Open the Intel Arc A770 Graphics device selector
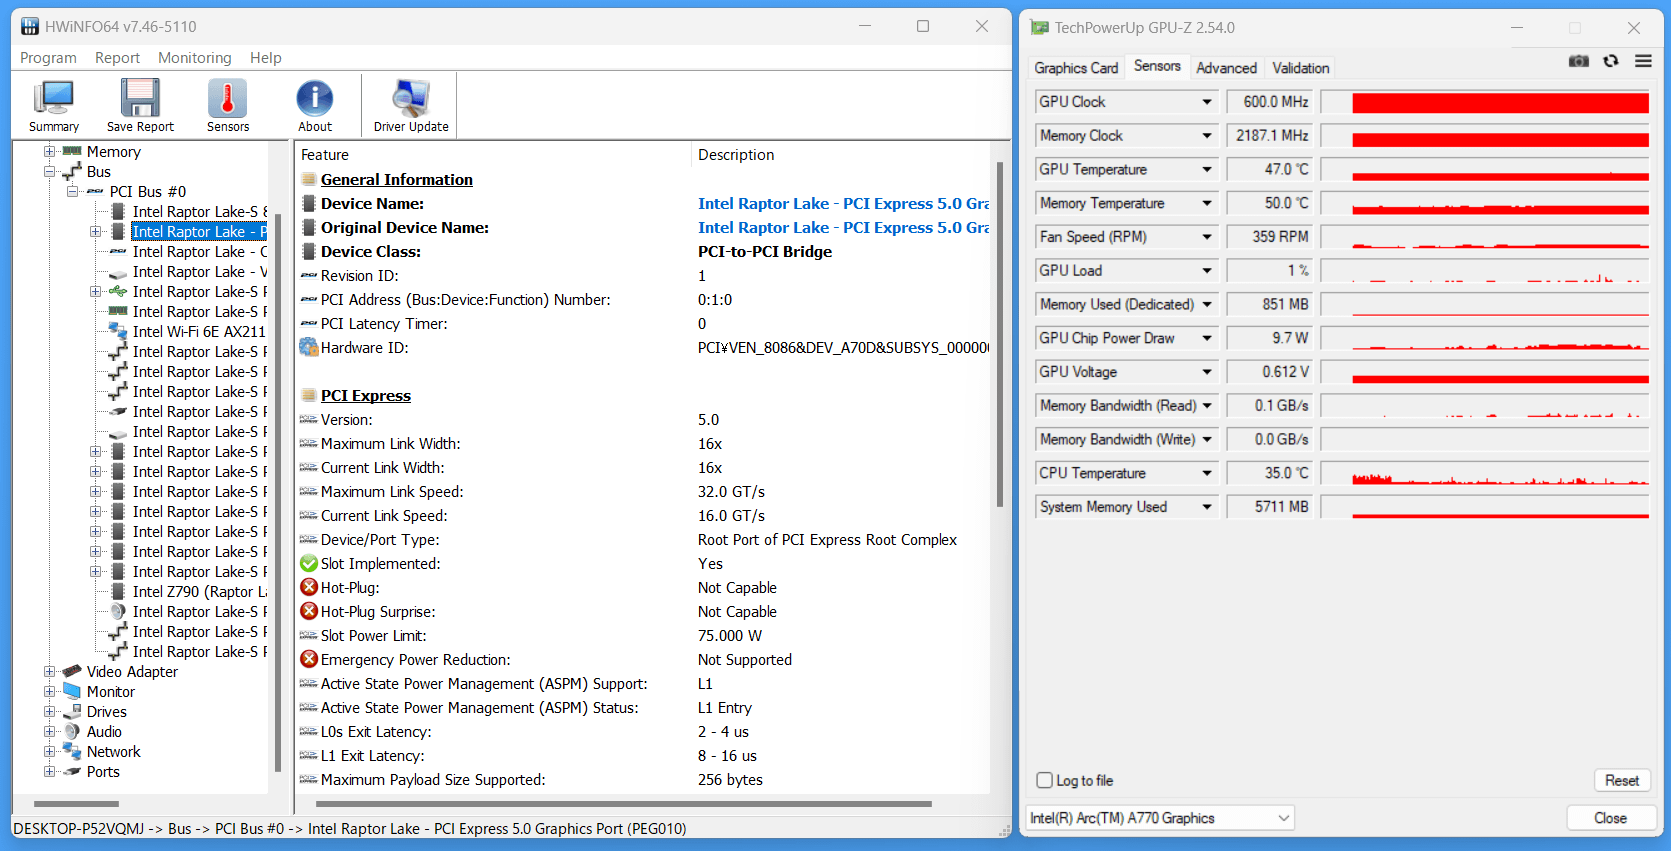Image resolution: width=1671 pixels, height=851 pixels. point(1160,818)
